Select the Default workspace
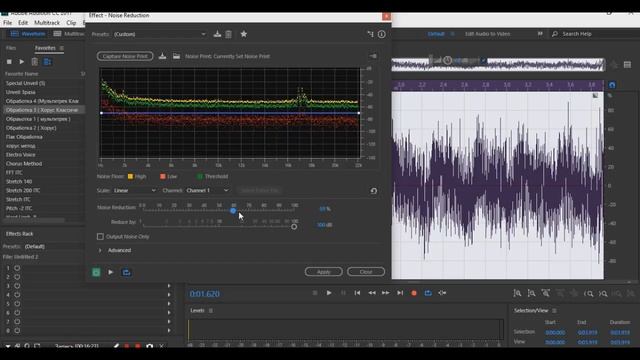 436,34
